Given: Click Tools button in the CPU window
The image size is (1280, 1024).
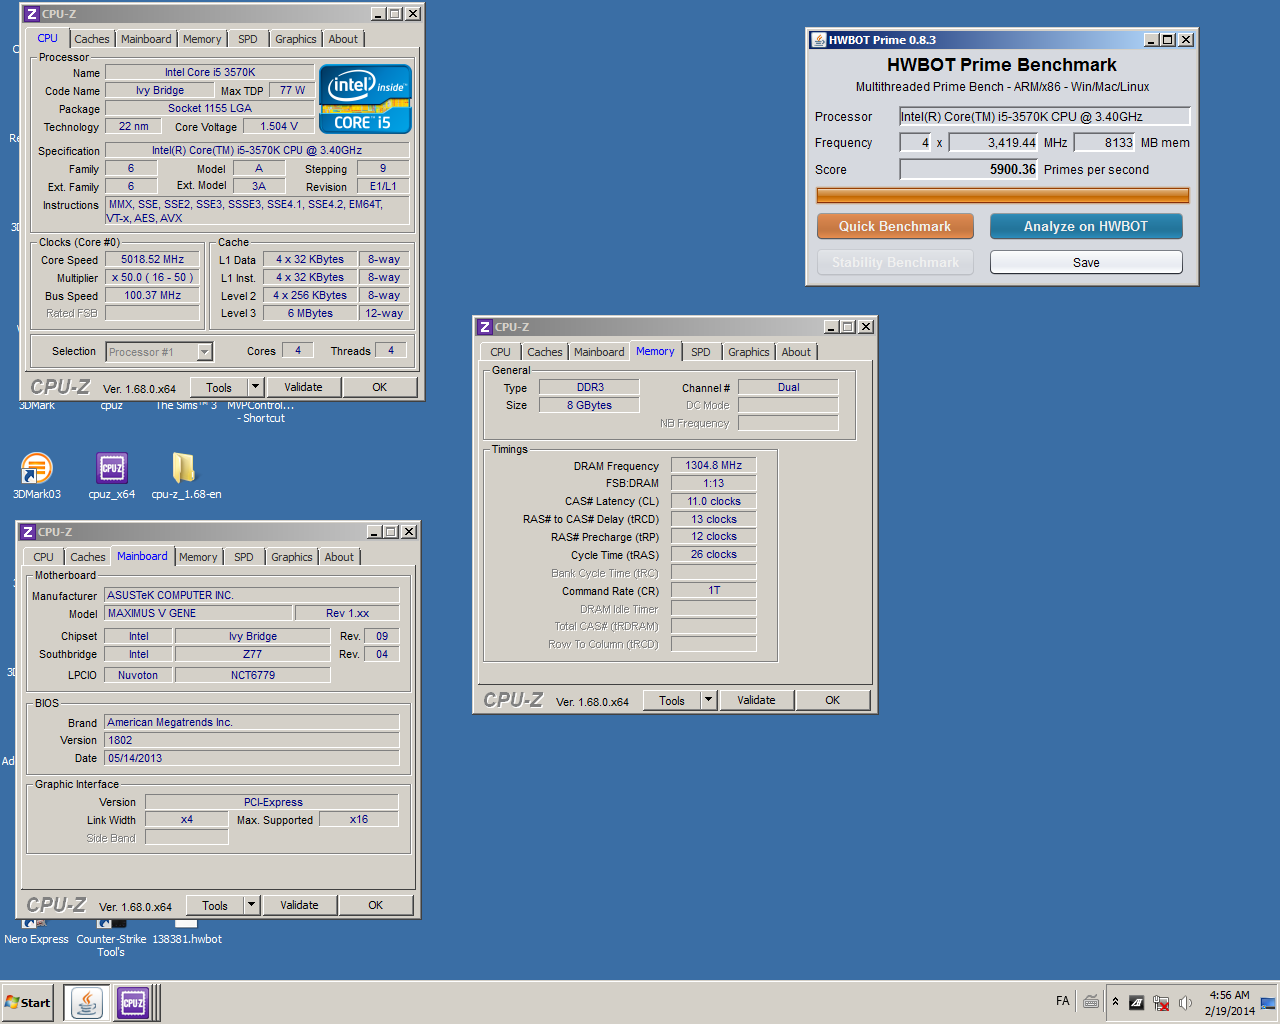Looking at the screenshot, I should [x=219, y=387].
